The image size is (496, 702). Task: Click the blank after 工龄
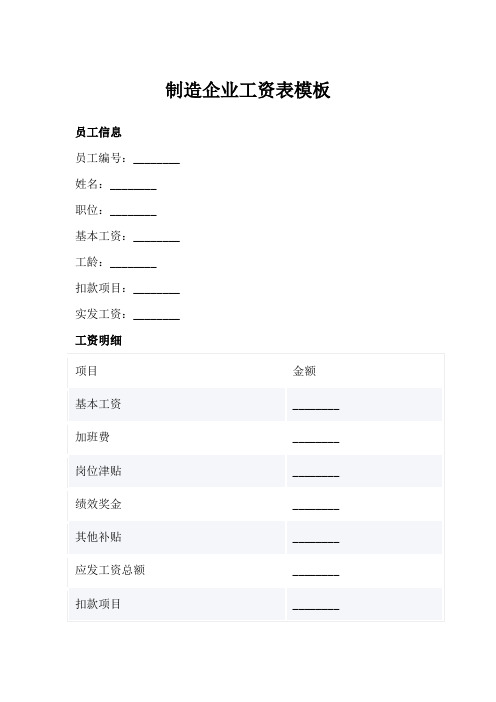[133, 263]
